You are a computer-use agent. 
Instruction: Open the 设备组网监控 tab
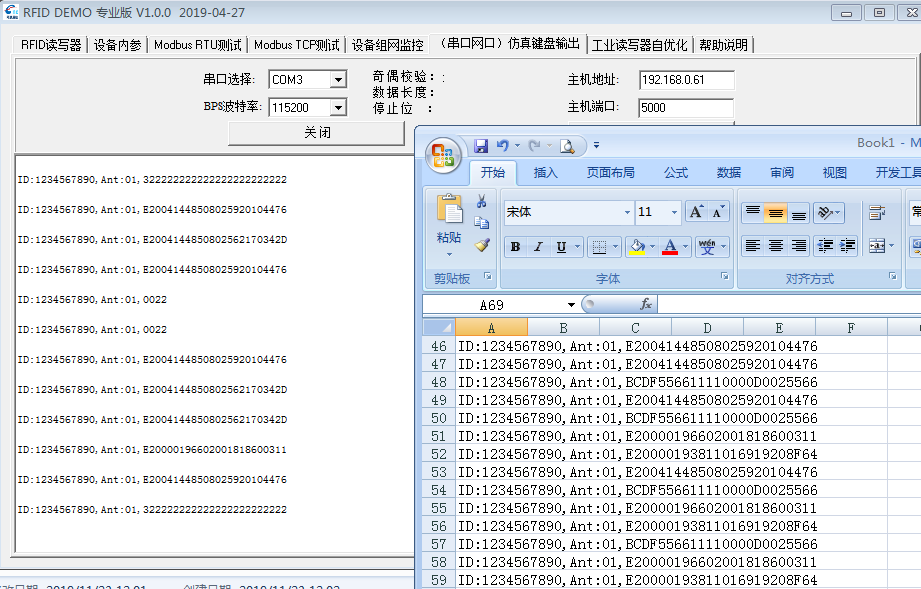[x=388, y=45]
